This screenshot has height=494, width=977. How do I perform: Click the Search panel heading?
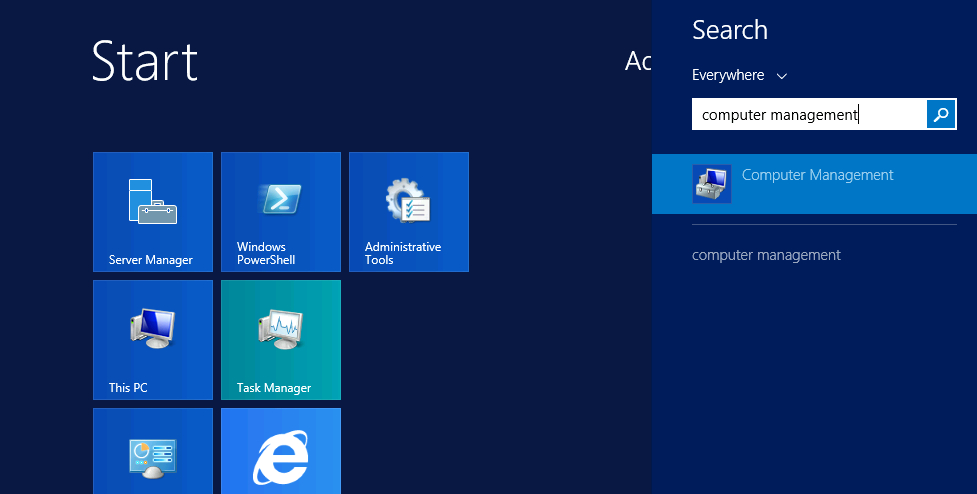[730, 30]
